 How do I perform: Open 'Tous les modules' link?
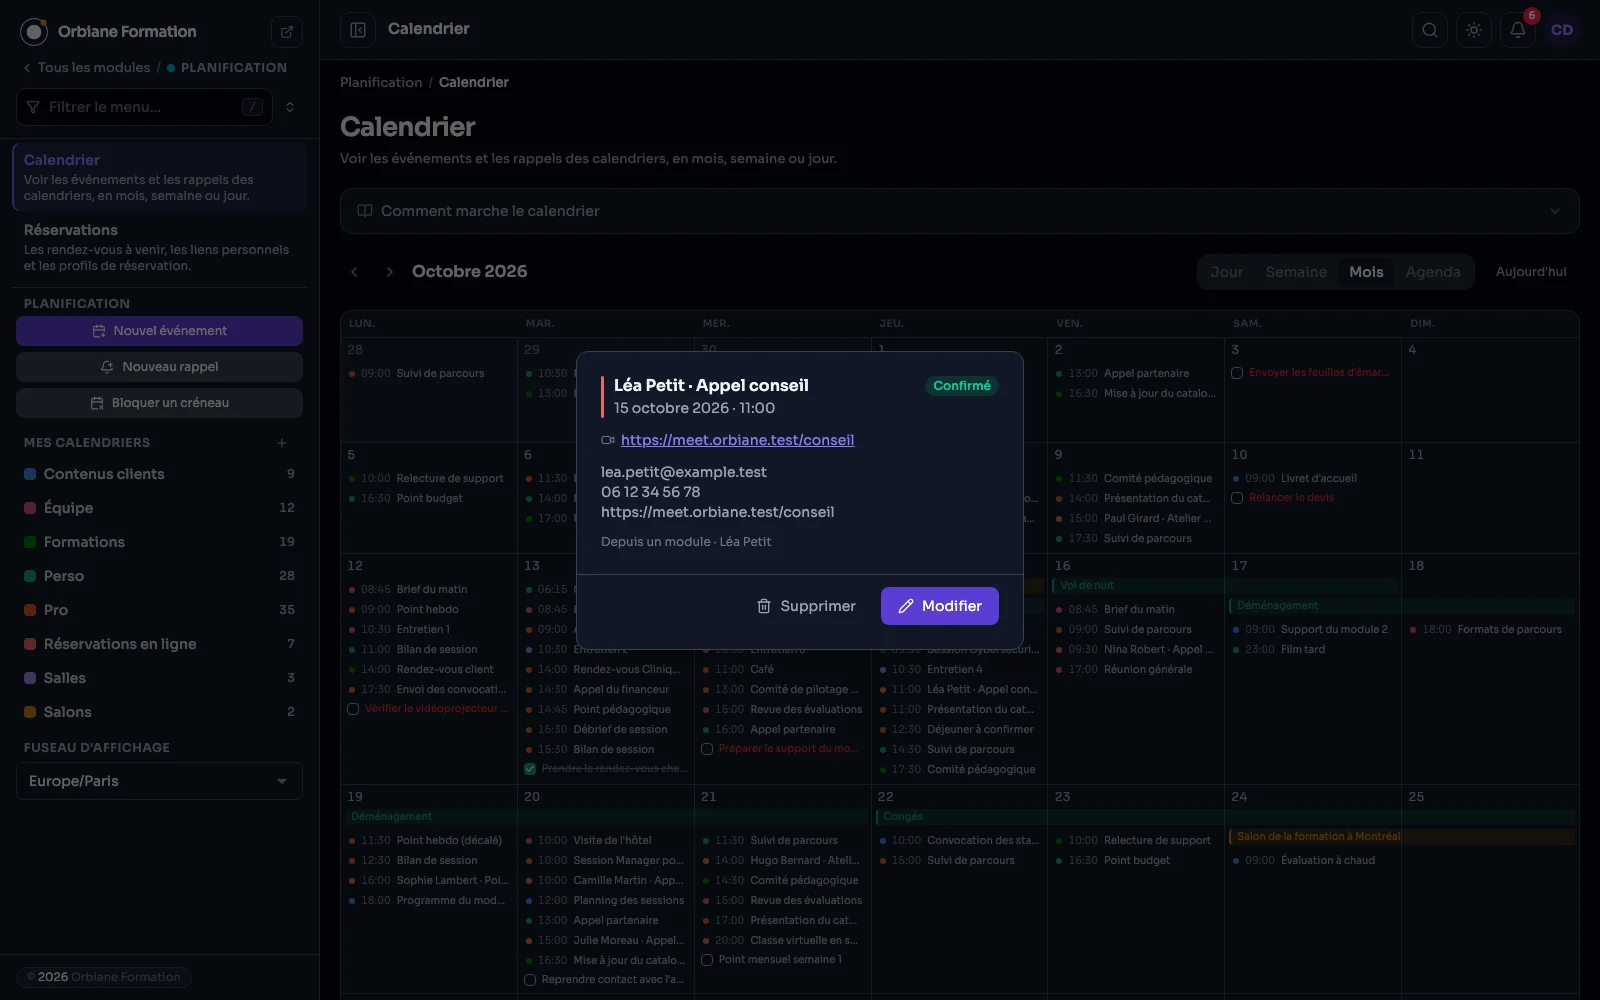pos(94,68)
